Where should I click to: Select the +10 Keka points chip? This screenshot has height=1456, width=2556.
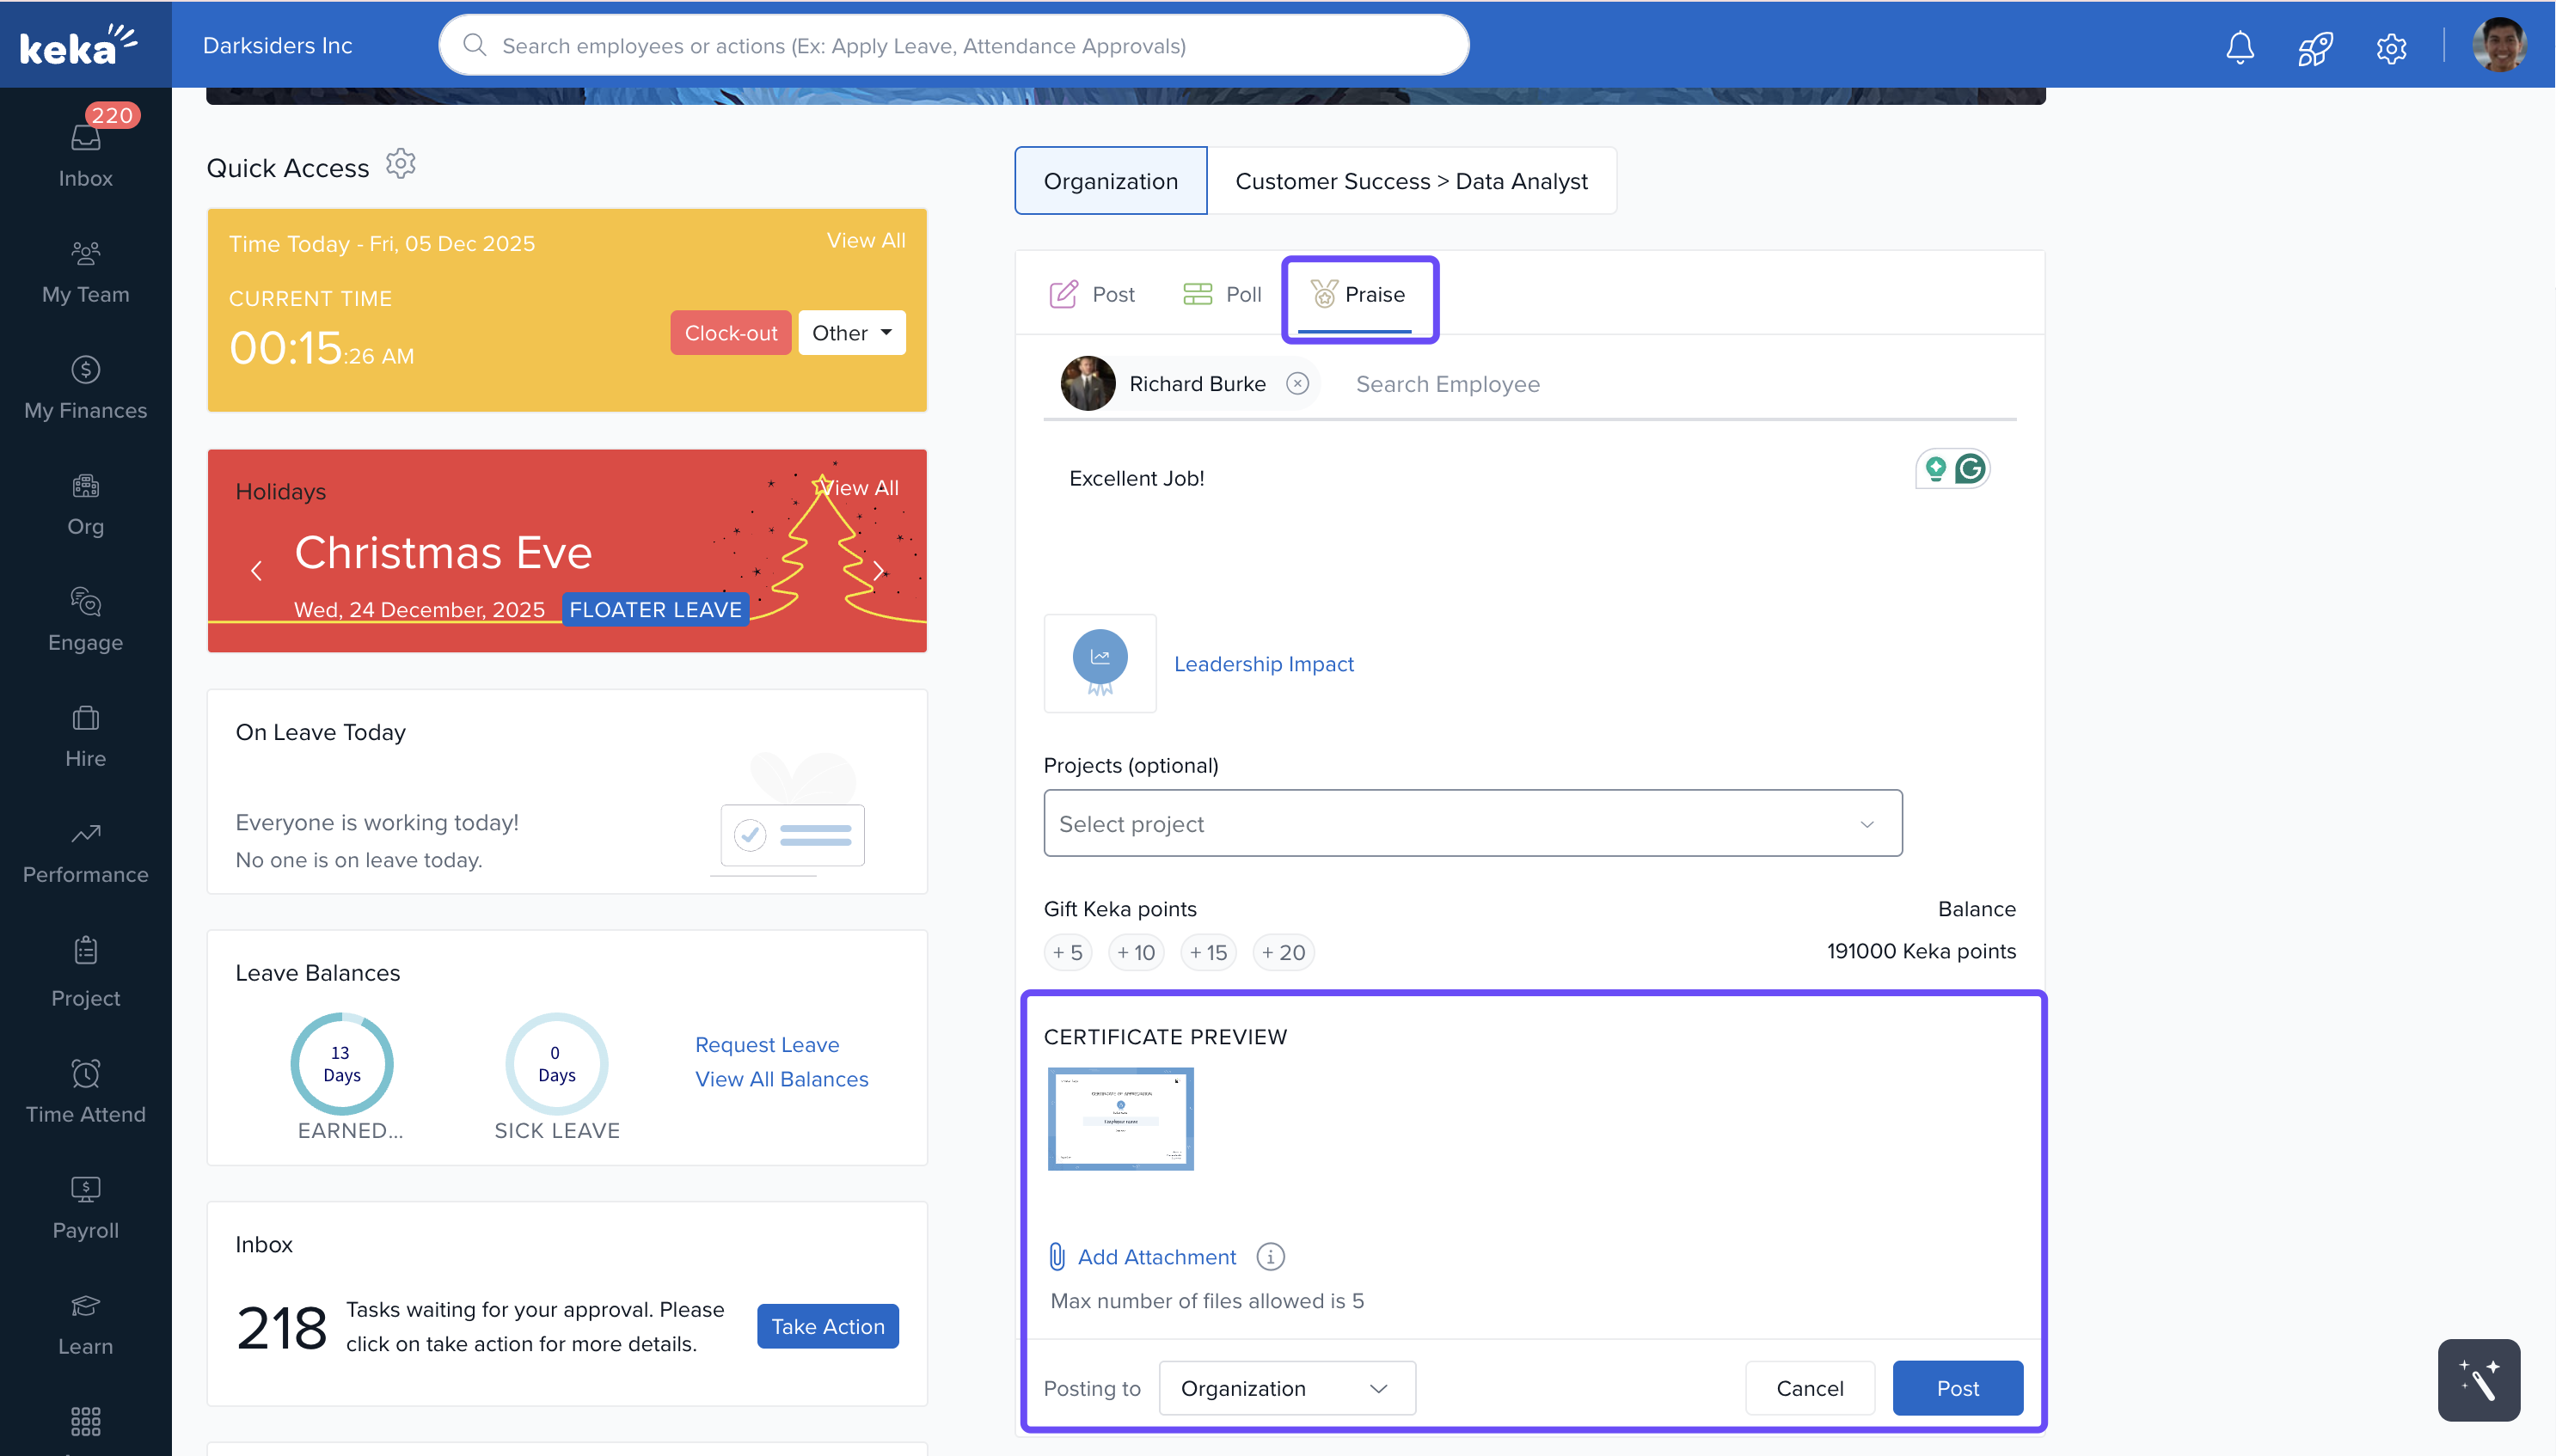(x=1136, y=952)
